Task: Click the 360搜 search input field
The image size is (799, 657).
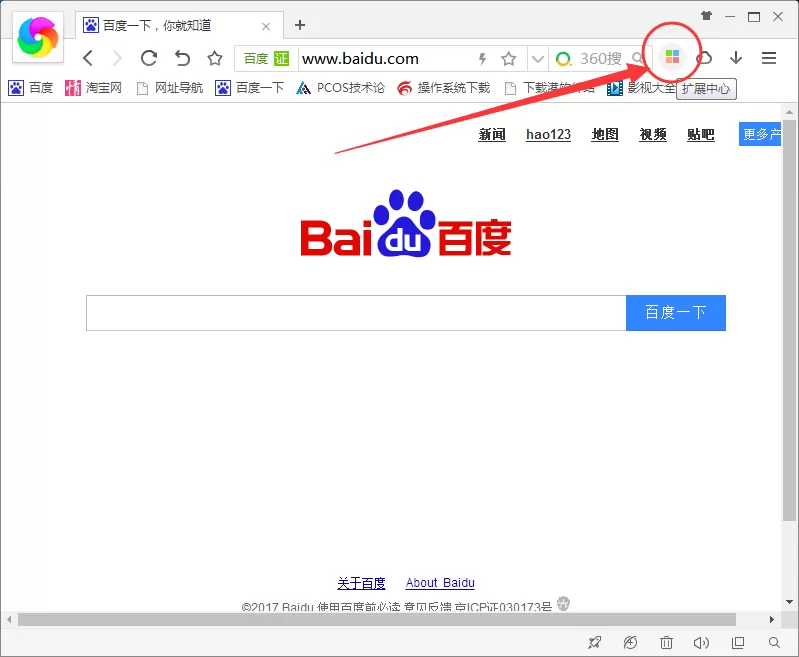Action: (601, 59)
